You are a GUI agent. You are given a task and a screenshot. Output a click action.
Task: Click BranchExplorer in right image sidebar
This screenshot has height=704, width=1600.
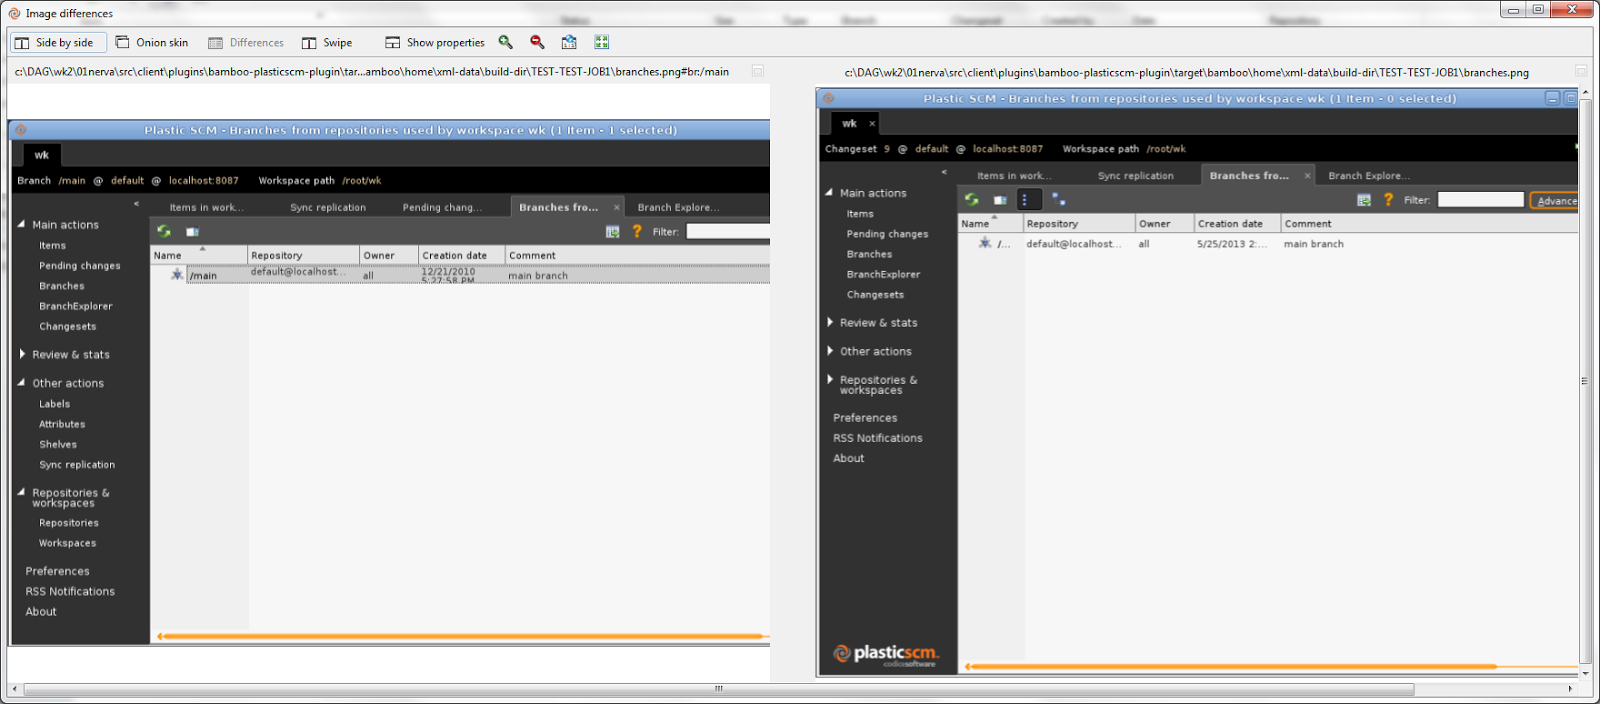pos(883,274)
